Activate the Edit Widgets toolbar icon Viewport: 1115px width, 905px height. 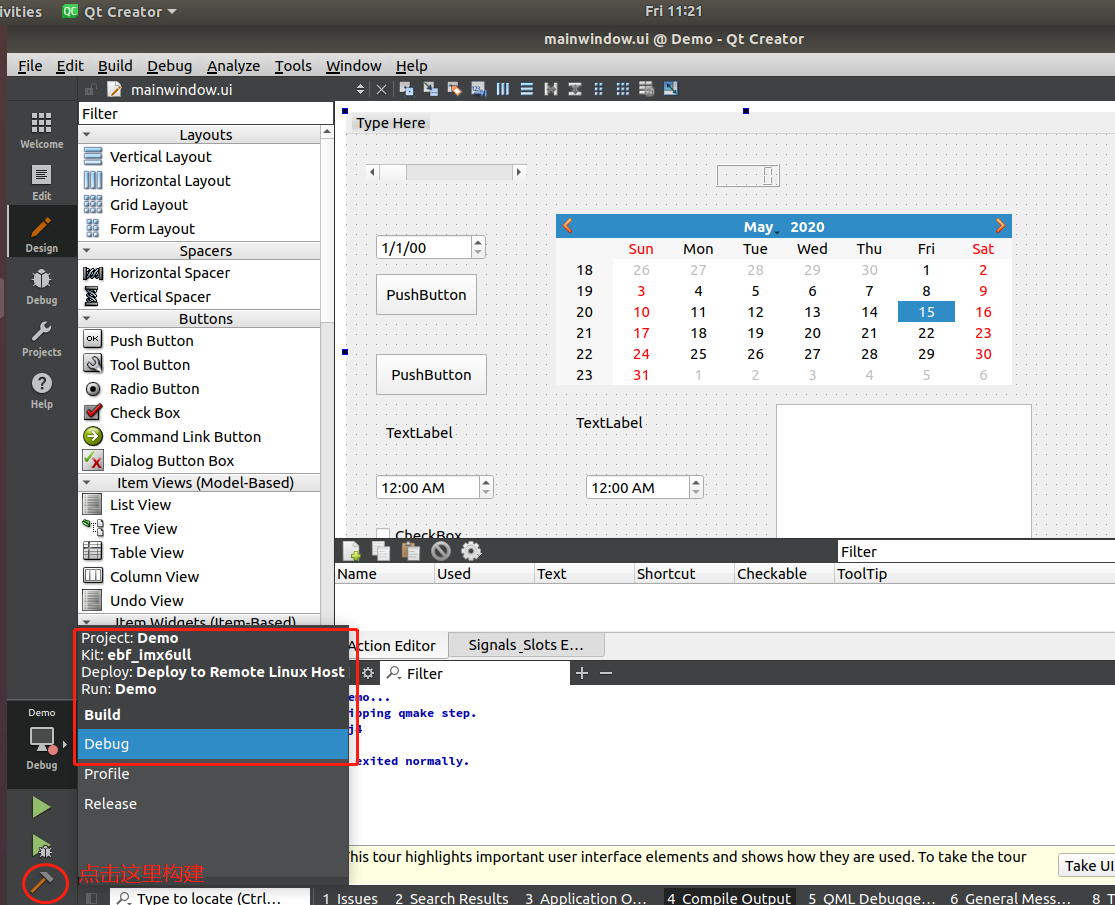tap(407, 89)
